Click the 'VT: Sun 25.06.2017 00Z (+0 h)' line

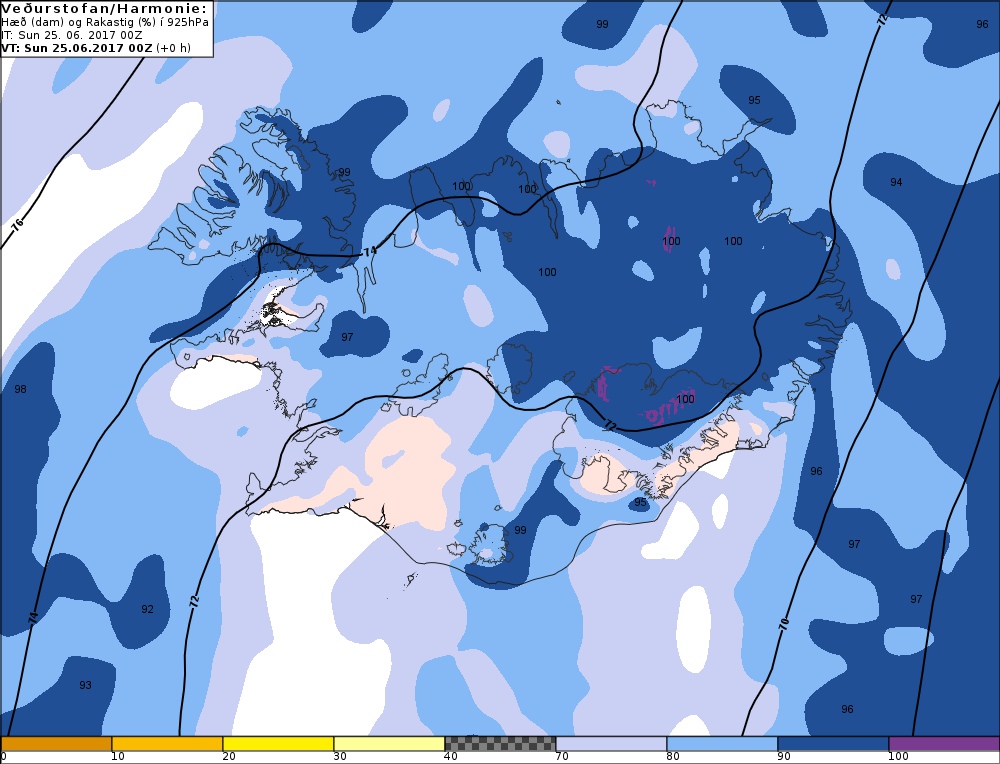96,48
